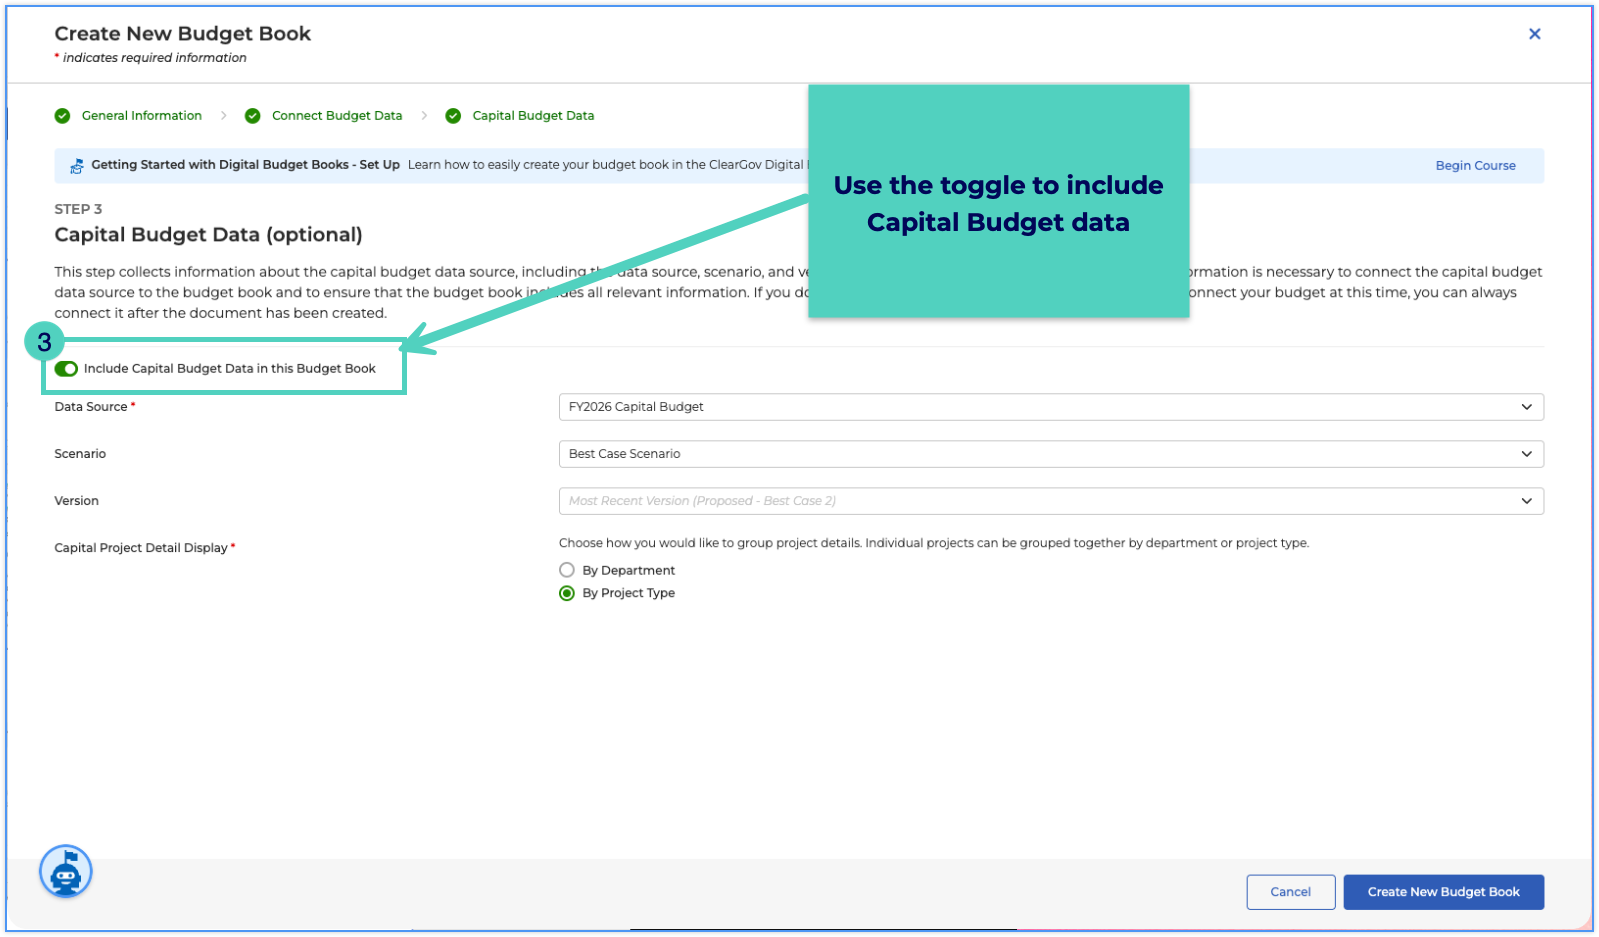
Task: Go to General Information step
Action: (x=142, y=116)
